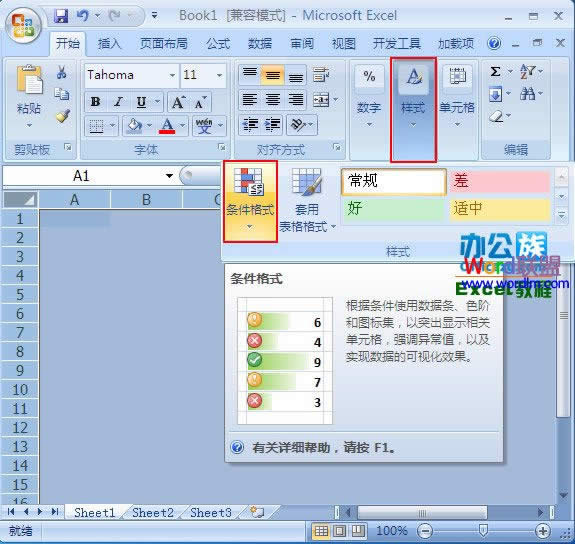Align text left

pyautogui.click(x=250, y=99)
